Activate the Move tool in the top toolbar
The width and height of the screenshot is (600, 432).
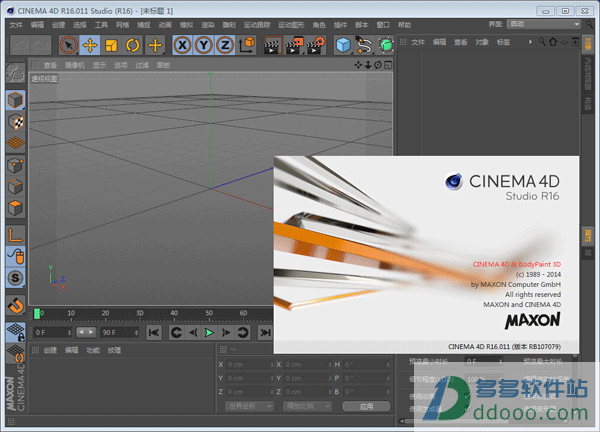pos(90,45)
